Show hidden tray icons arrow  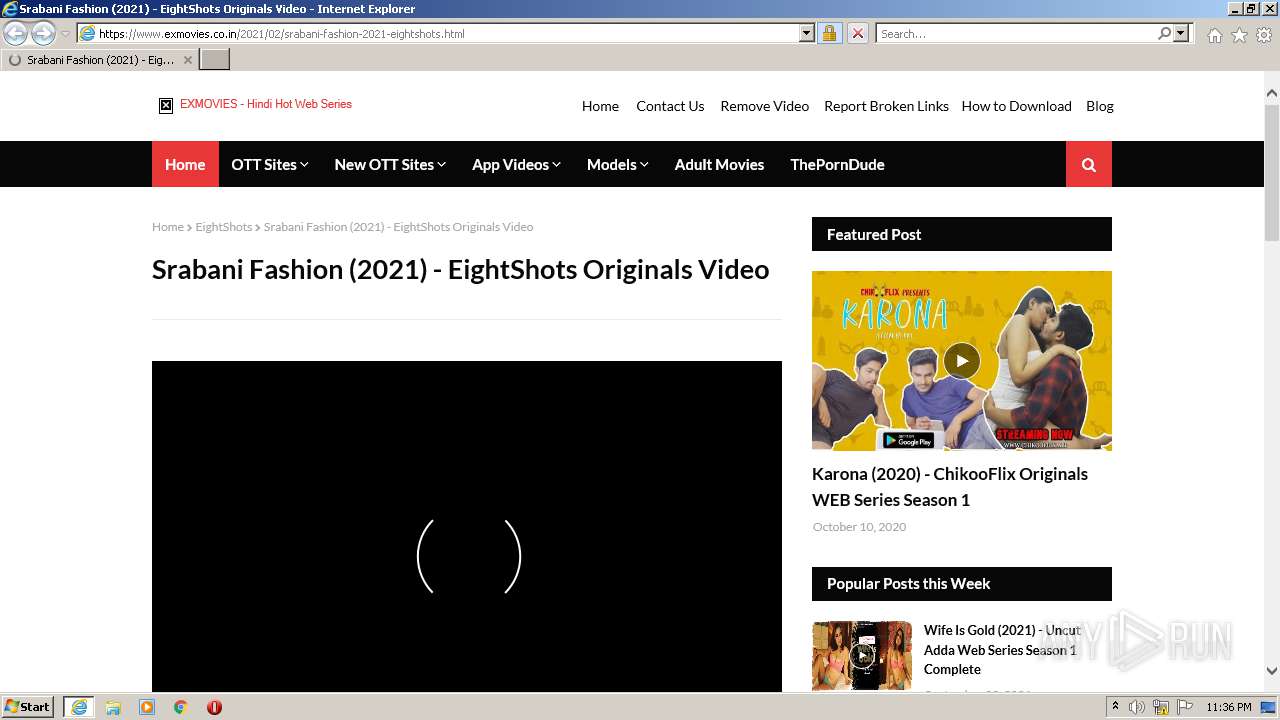[x=1116, y=707]
